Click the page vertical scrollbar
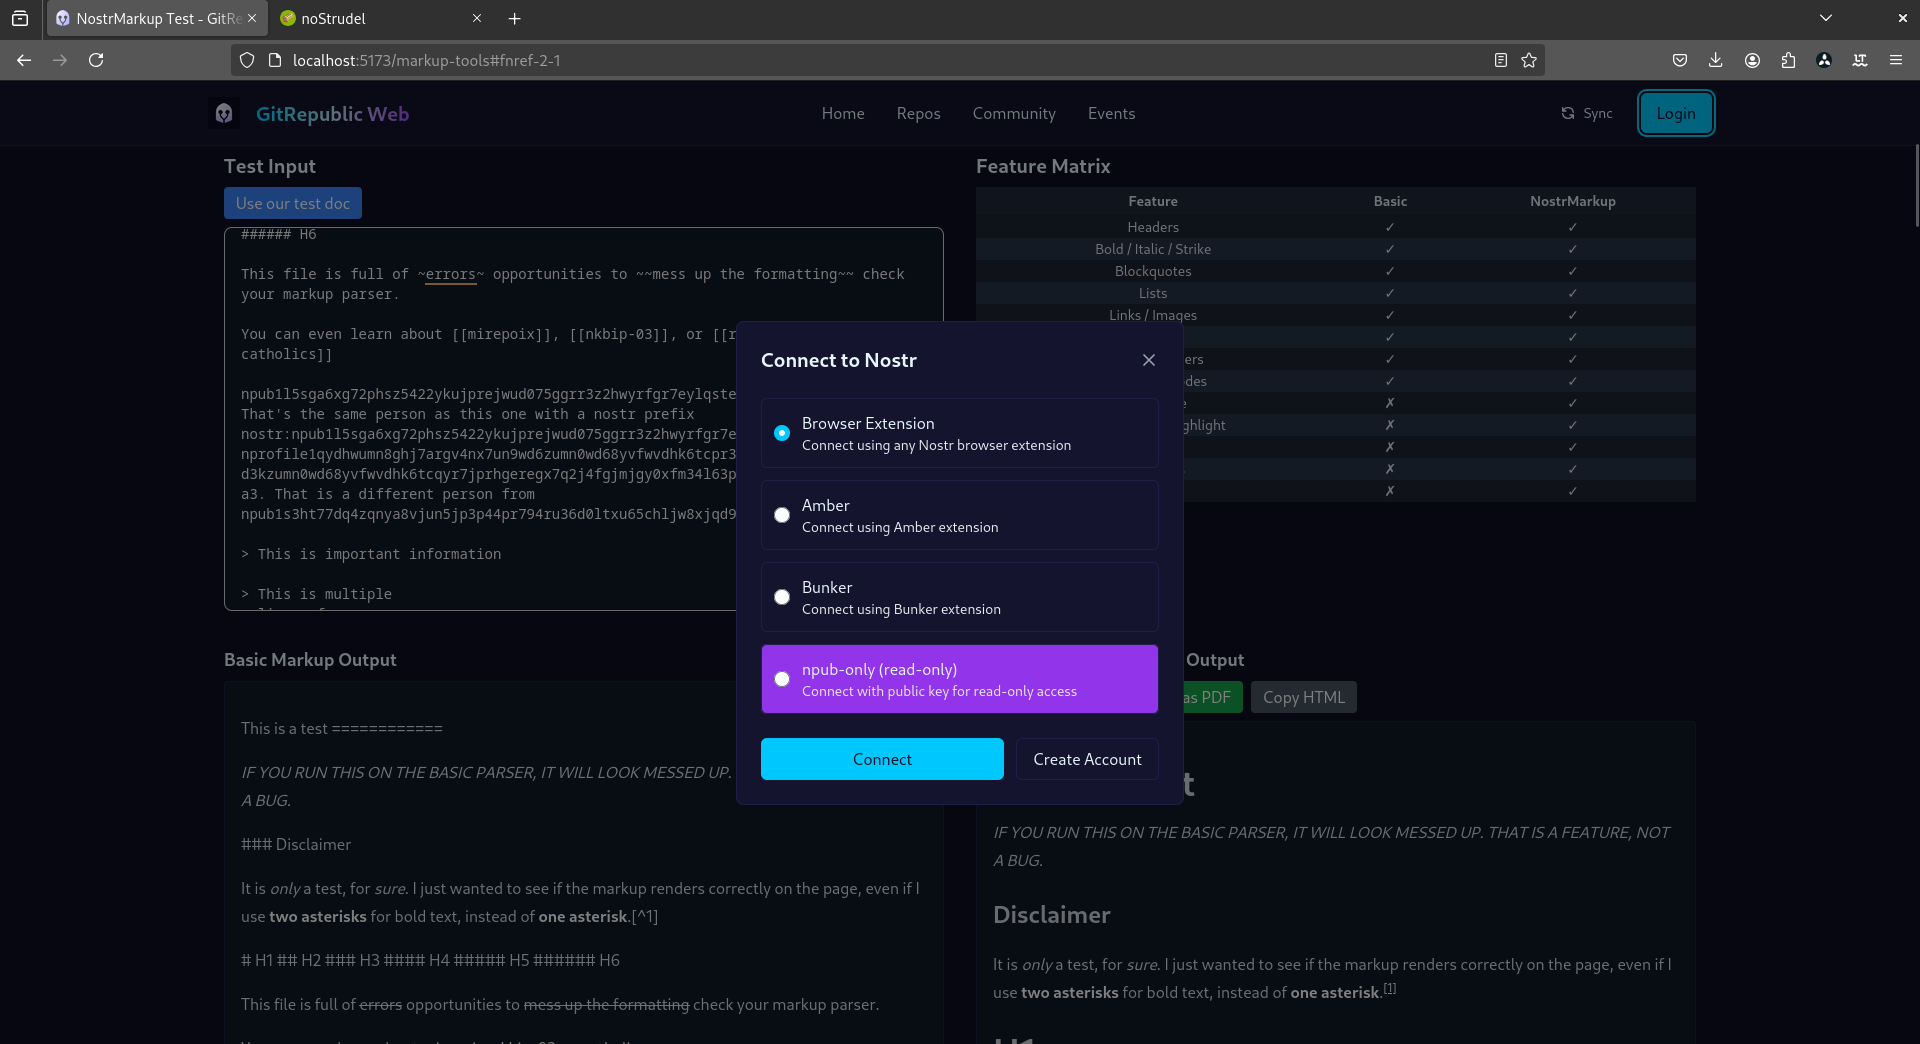Image resolution: width=1920 pixels, height=1044 pixels. (x=1916, y=186)
